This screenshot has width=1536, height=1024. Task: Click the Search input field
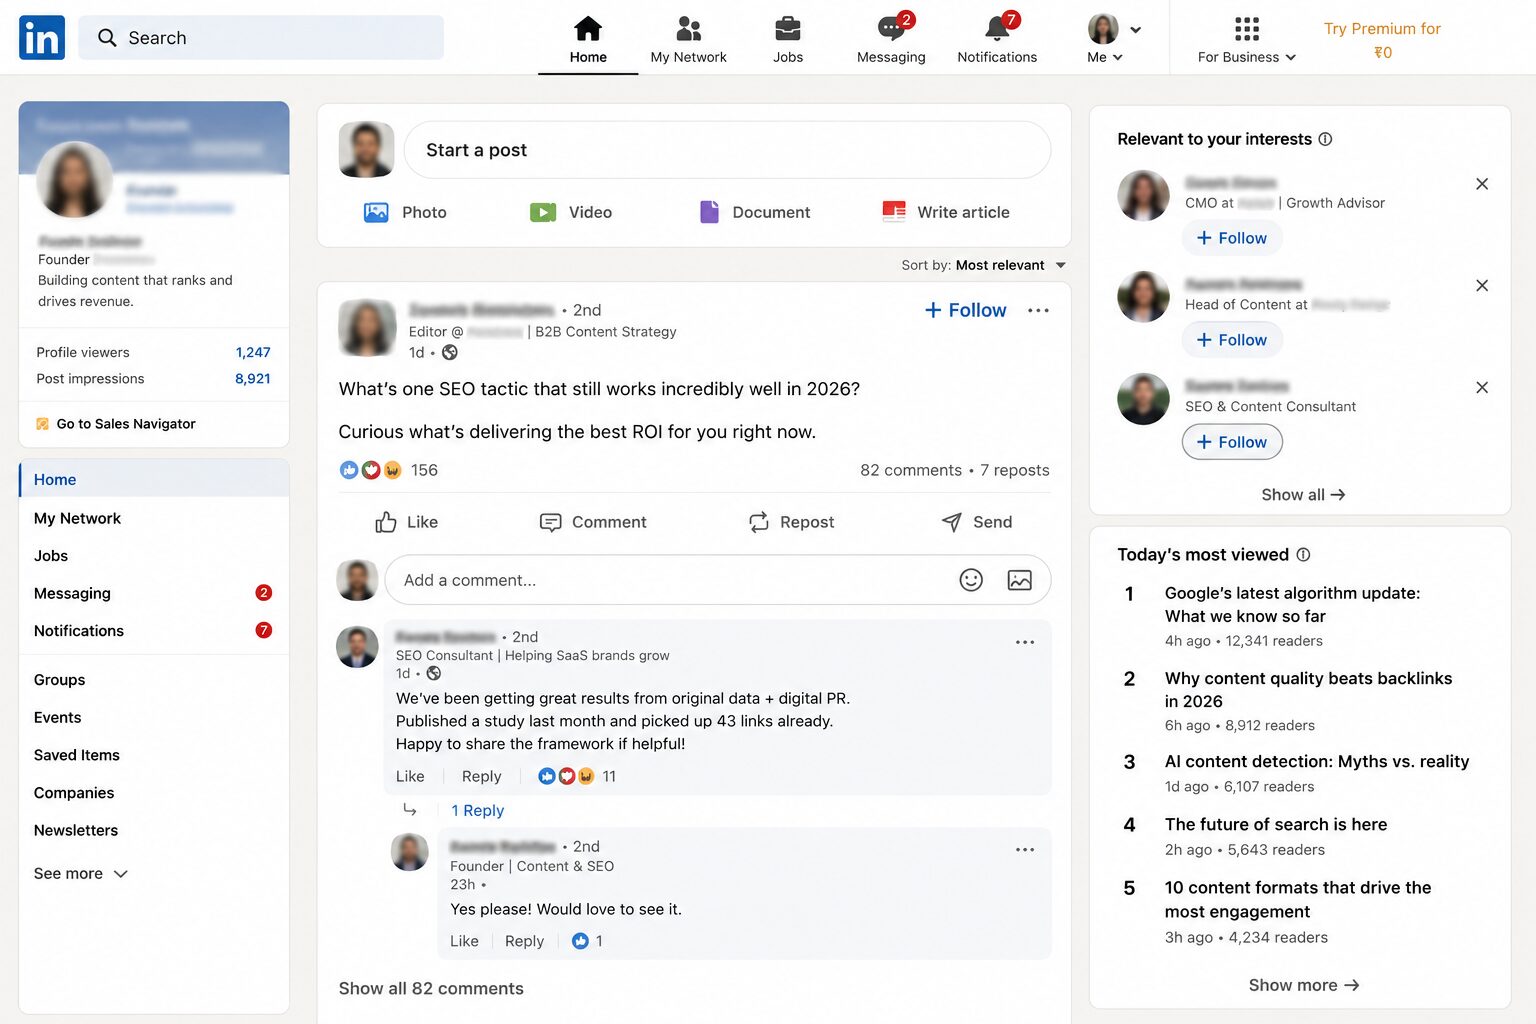[261, 37]
